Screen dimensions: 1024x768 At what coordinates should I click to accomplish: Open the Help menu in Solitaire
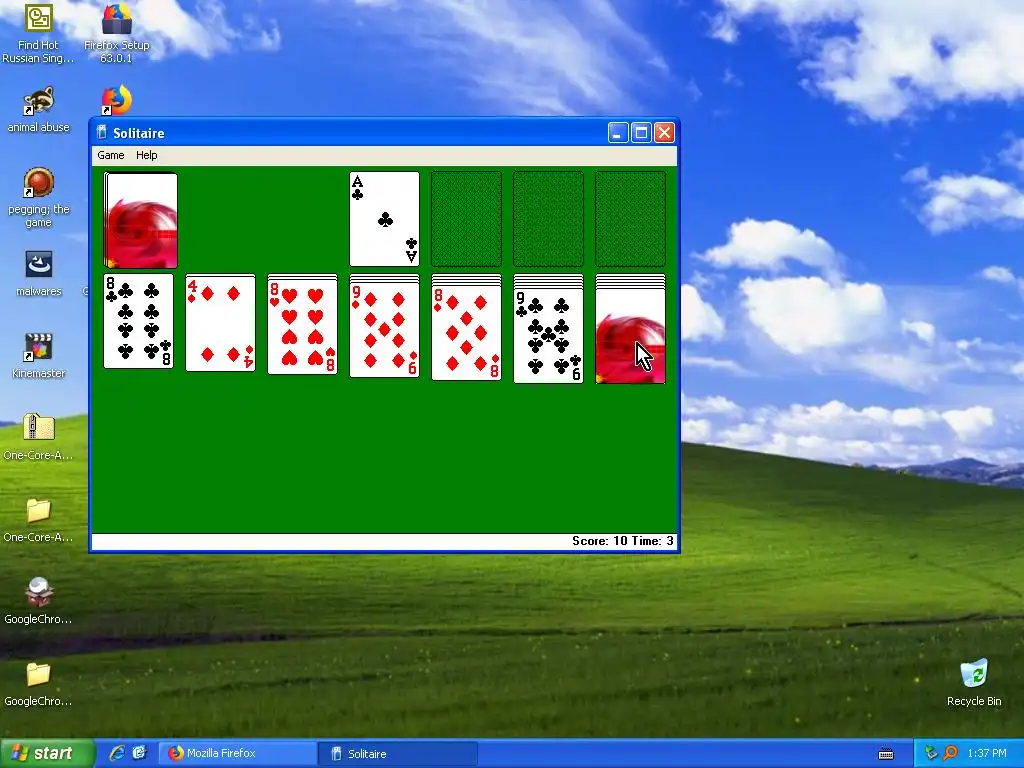146,155
